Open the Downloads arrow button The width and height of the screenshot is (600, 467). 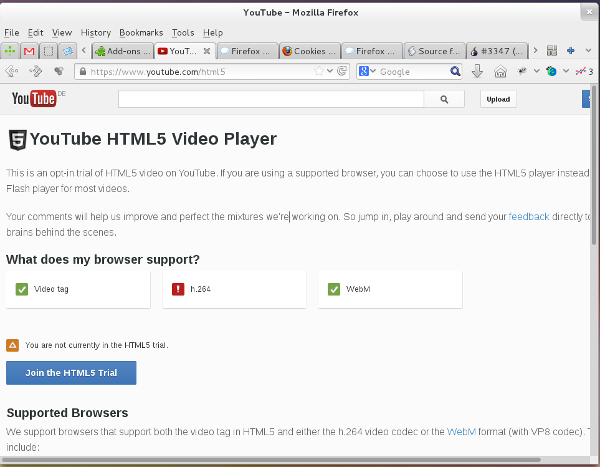pyautogui.click(x=477, y=71)
